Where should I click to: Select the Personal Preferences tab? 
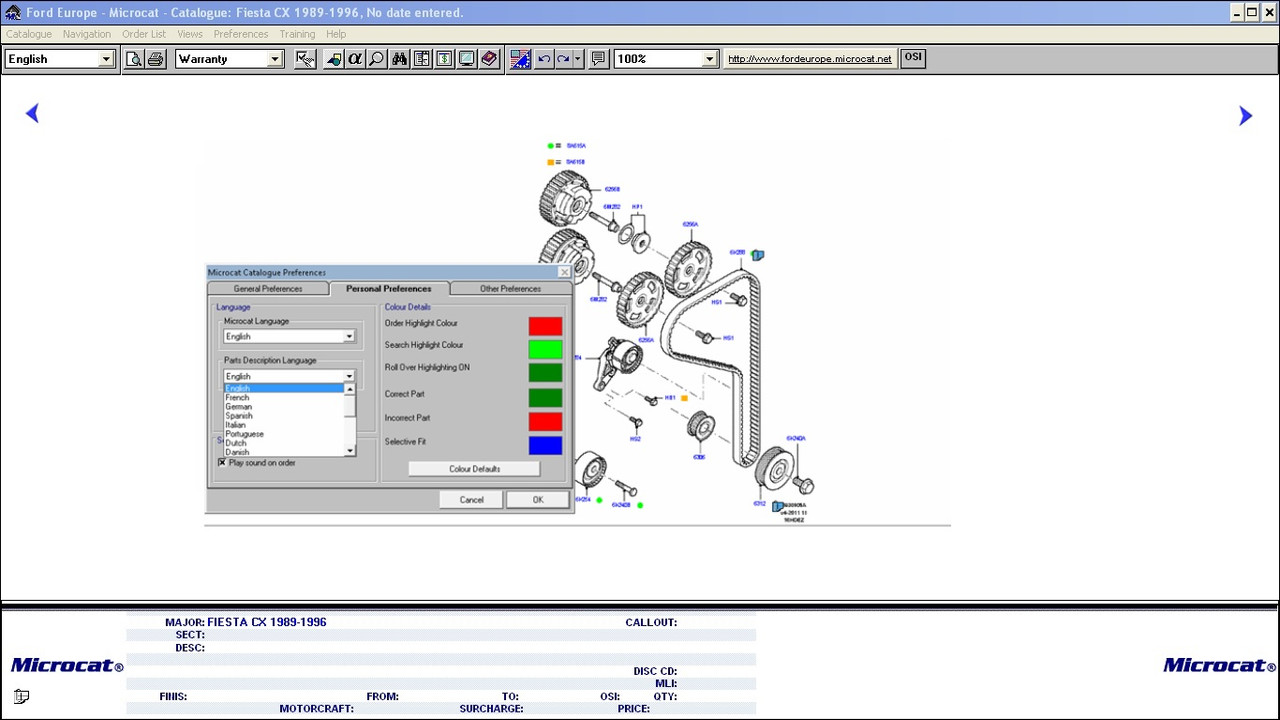tap(389, 289)
